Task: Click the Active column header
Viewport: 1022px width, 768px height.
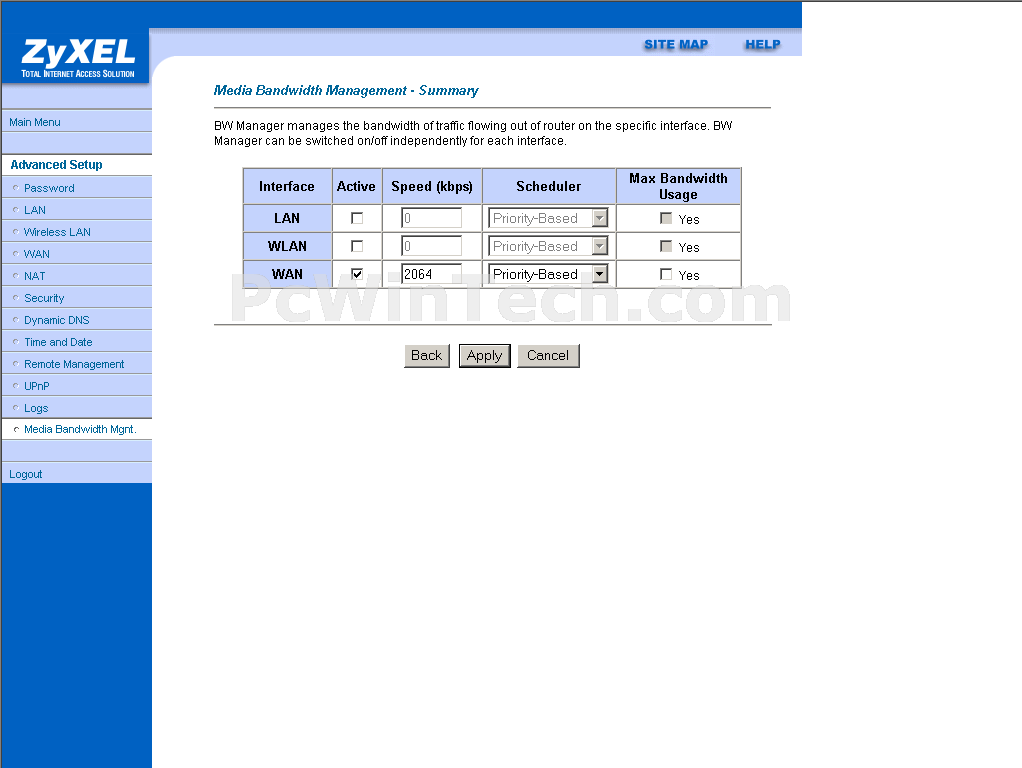Action: pyautogui.click(x=356, y=186)
